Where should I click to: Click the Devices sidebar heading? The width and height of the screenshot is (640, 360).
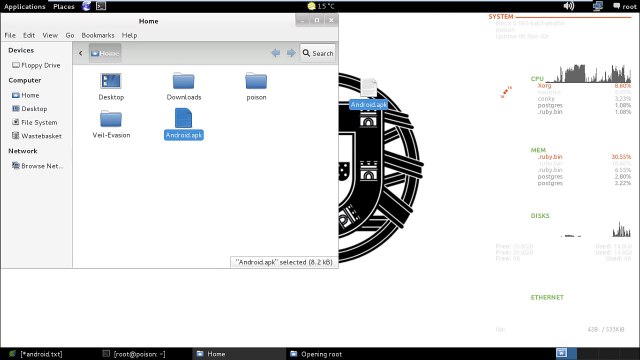tap(21, 50)
